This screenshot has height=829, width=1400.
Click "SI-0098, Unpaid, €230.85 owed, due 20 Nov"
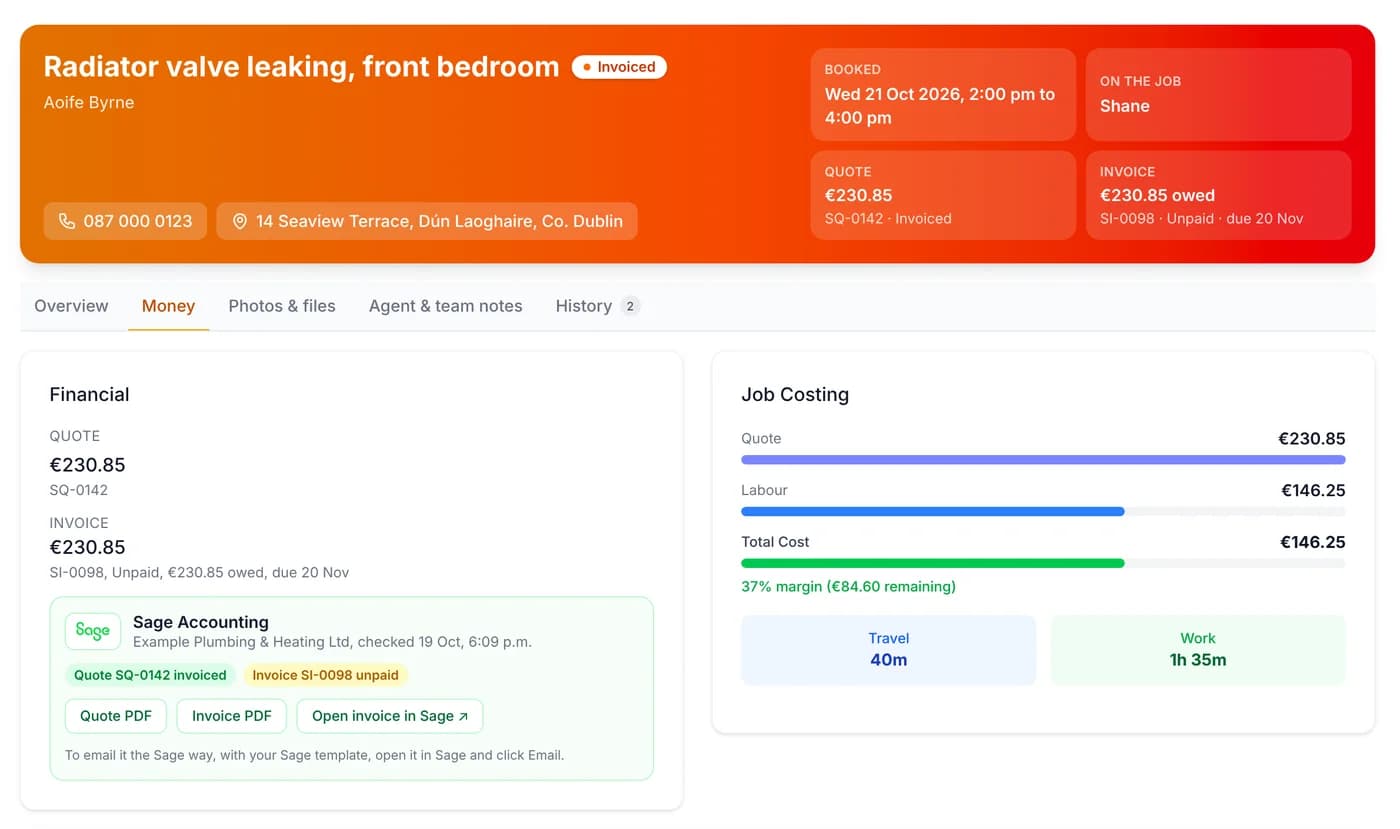[x=199, y=573]
